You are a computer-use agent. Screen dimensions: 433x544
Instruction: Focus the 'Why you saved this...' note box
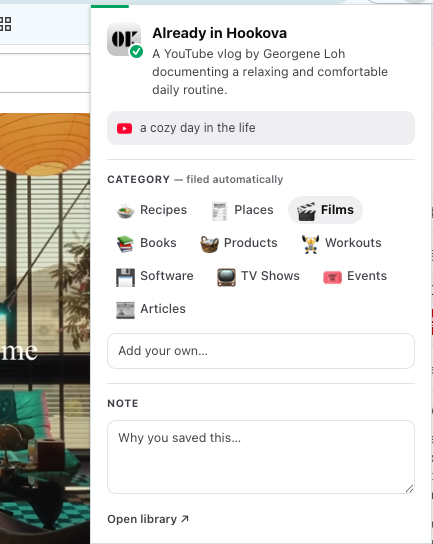click(261, 457)
